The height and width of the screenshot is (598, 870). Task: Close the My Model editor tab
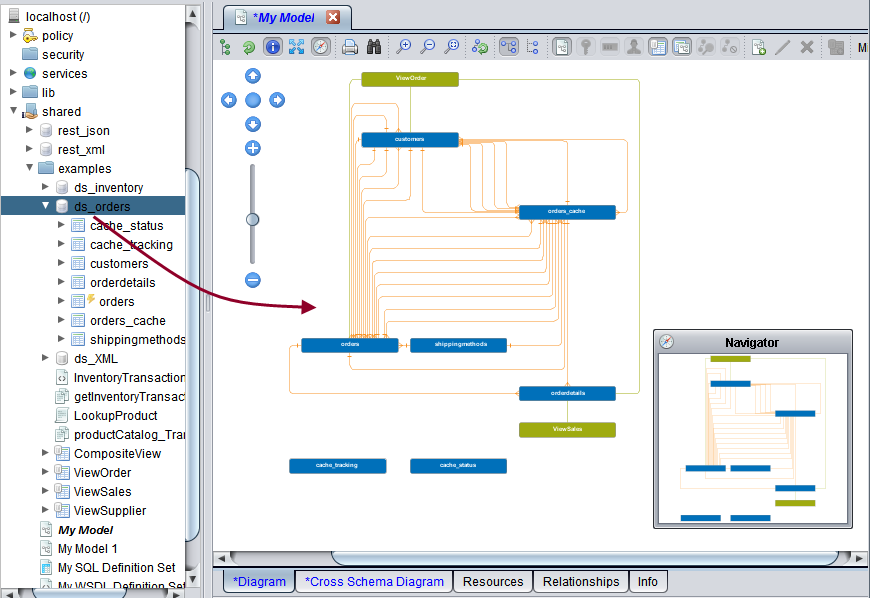pos(333,17)
